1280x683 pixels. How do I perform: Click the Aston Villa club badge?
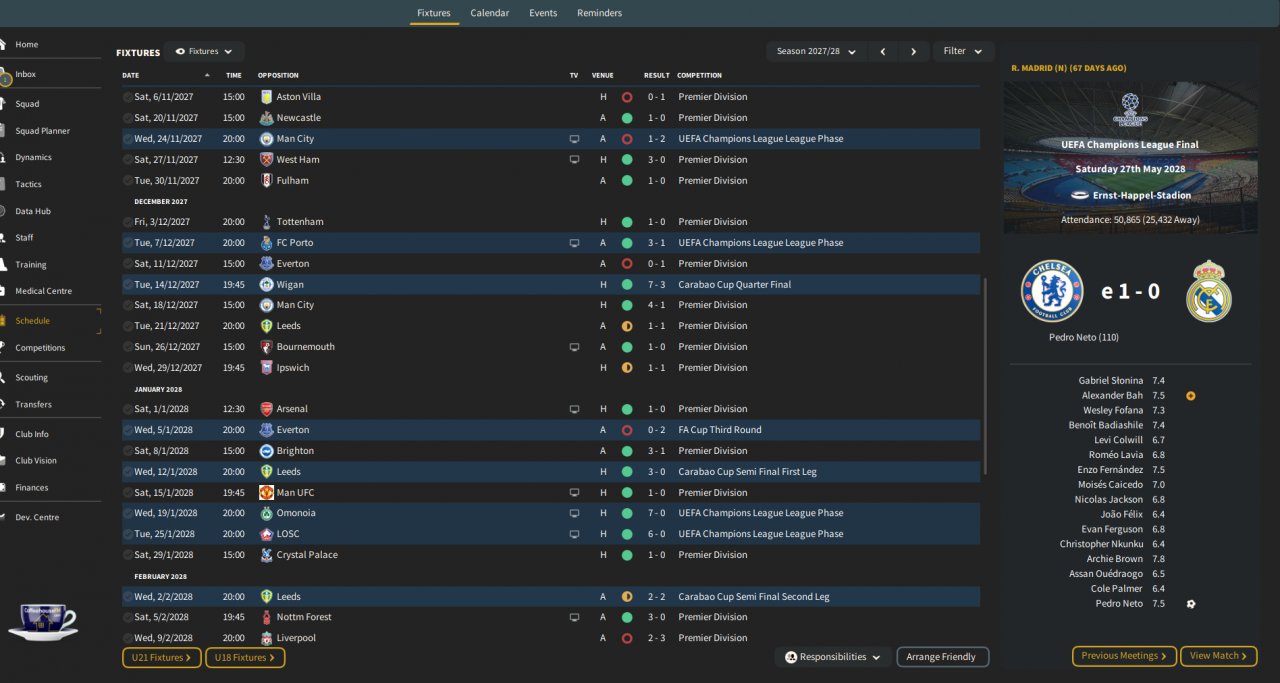tap(266, 97)
